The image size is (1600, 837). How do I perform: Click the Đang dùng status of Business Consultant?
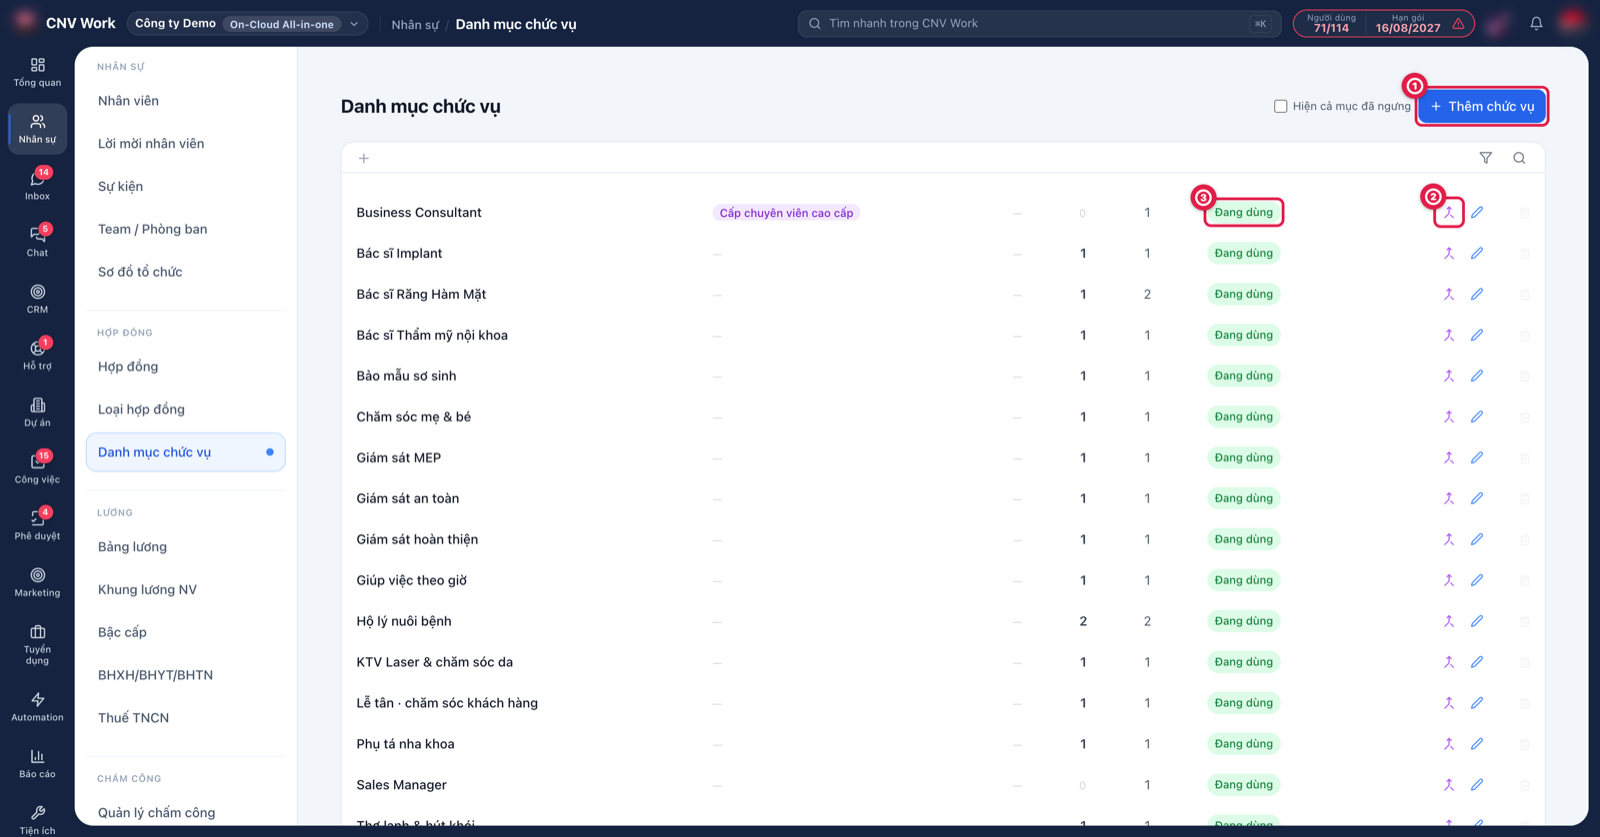1244,212
